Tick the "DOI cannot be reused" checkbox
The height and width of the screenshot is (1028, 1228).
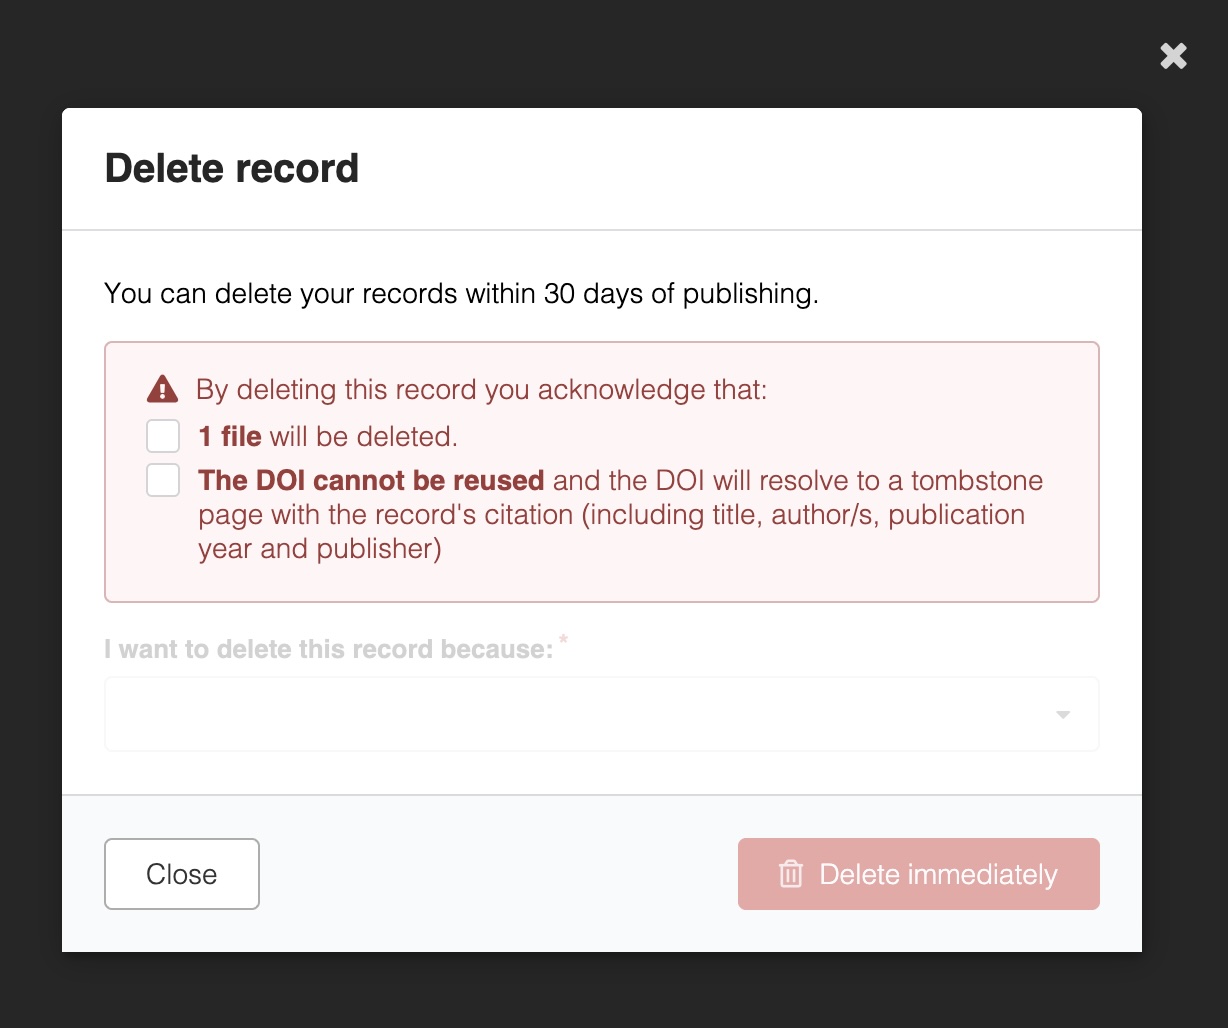[163, 480]
